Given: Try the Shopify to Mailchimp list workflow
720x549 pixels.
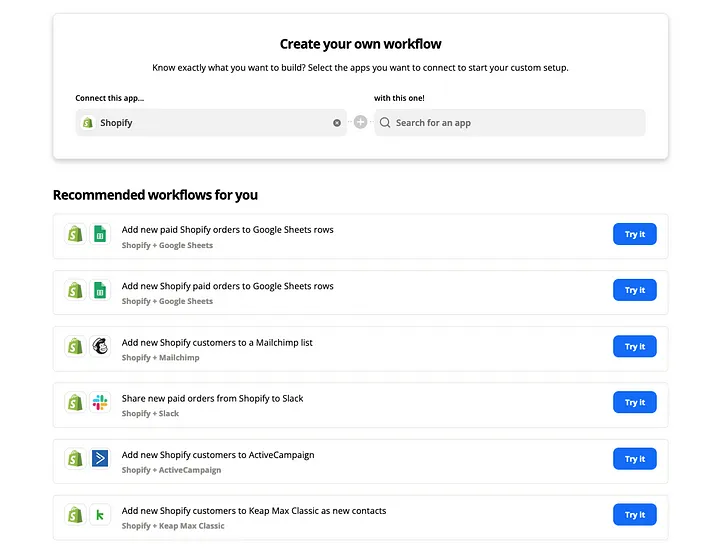Looking at the screenshot, I should (x=635, y=347).
